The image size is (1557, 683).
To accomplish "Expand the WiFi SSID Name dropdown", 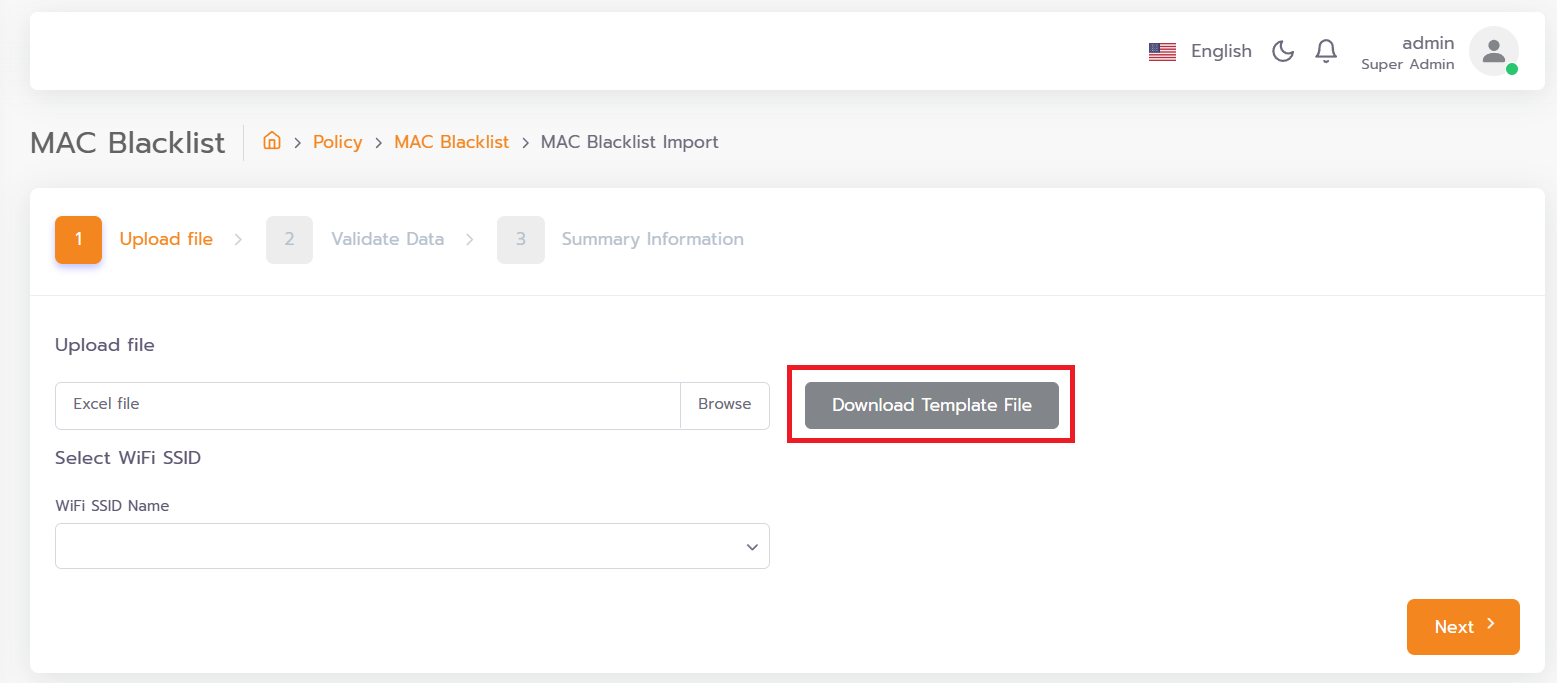I will click(412, 546).
